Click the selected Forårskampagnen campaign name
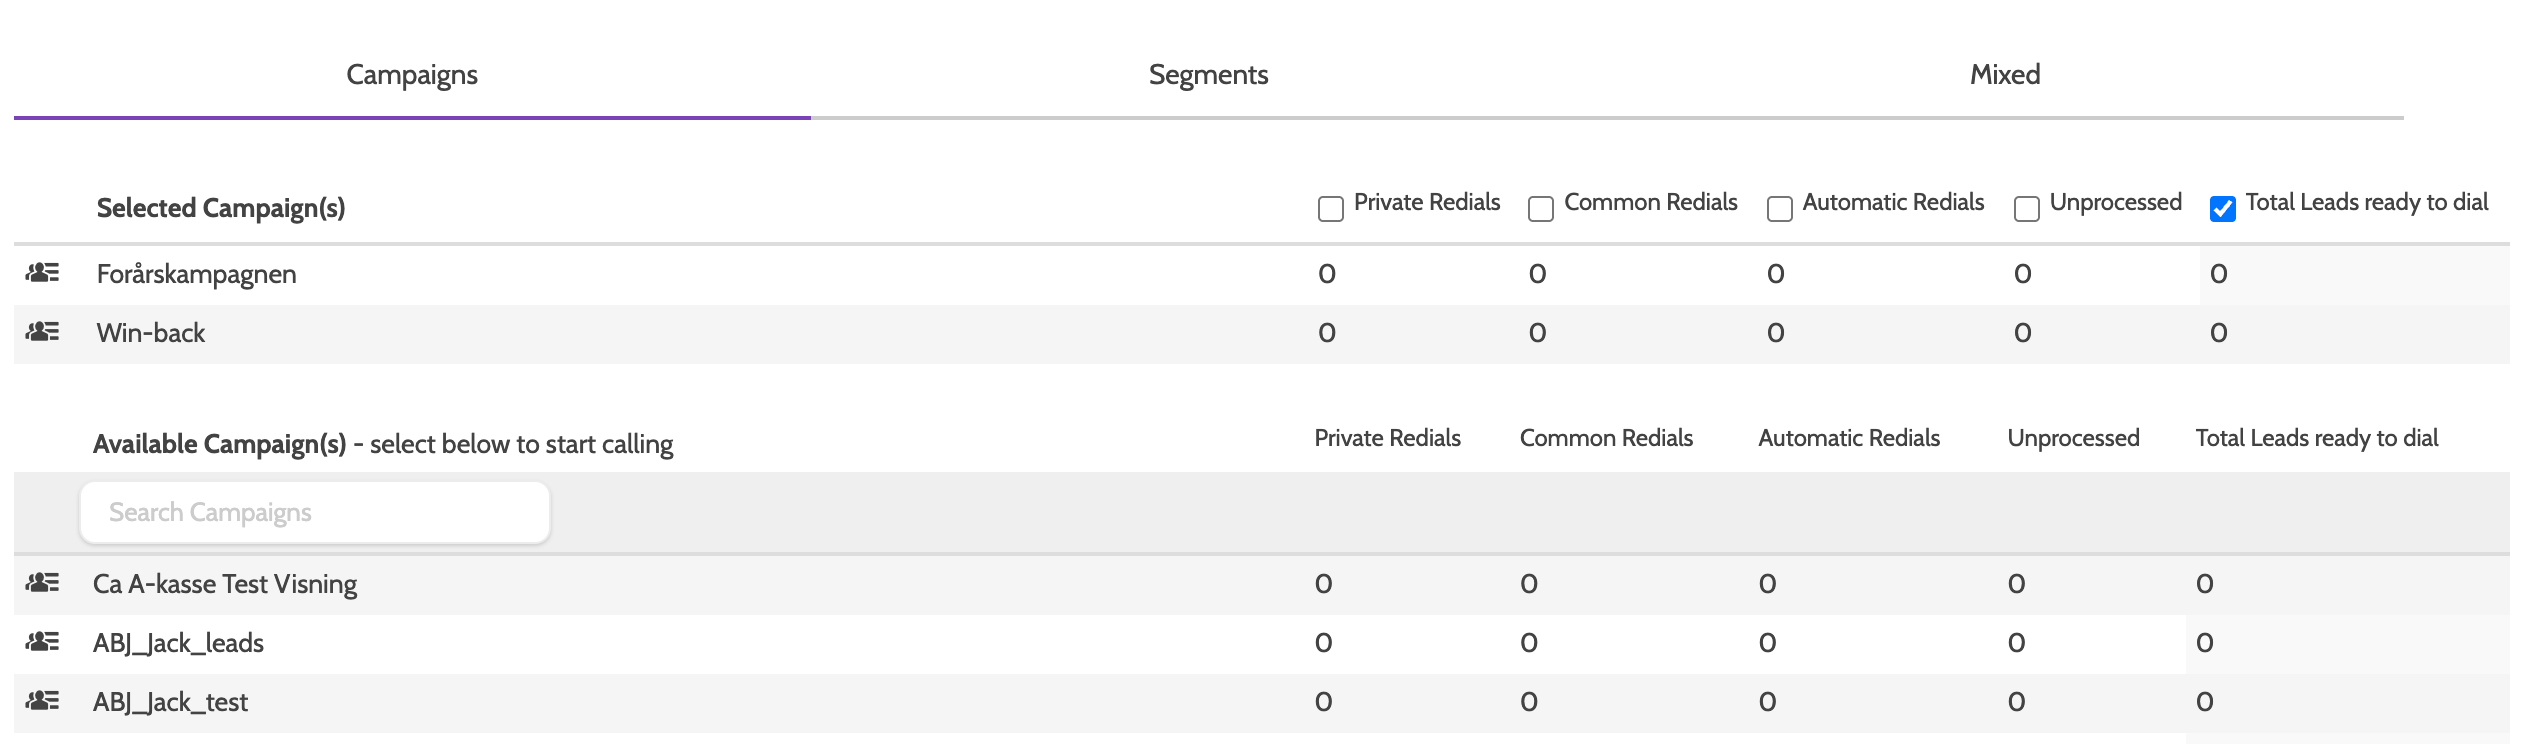 click(196, 274)
